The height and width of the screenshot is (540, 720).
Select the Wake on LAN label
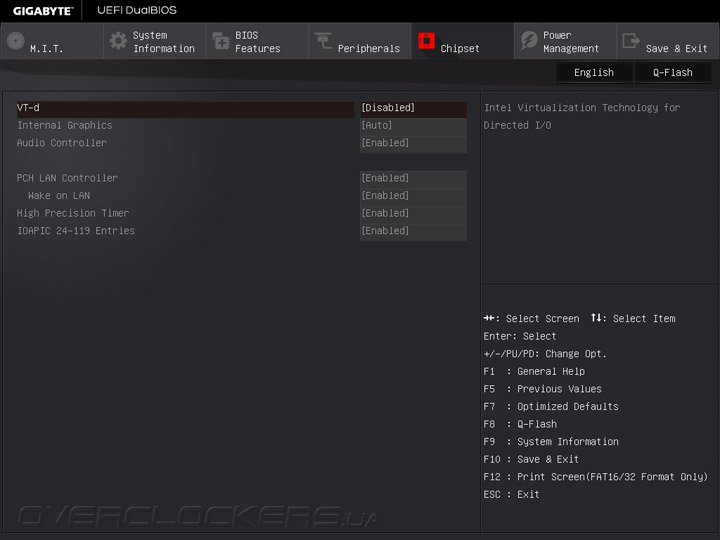click(59, 196)
